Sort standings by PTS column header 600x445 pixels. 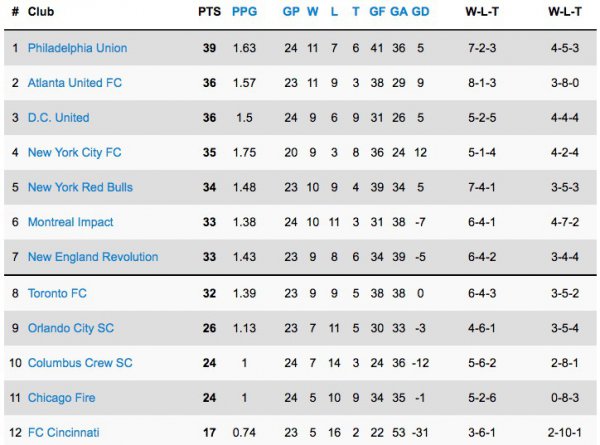[x=209, y=12]
